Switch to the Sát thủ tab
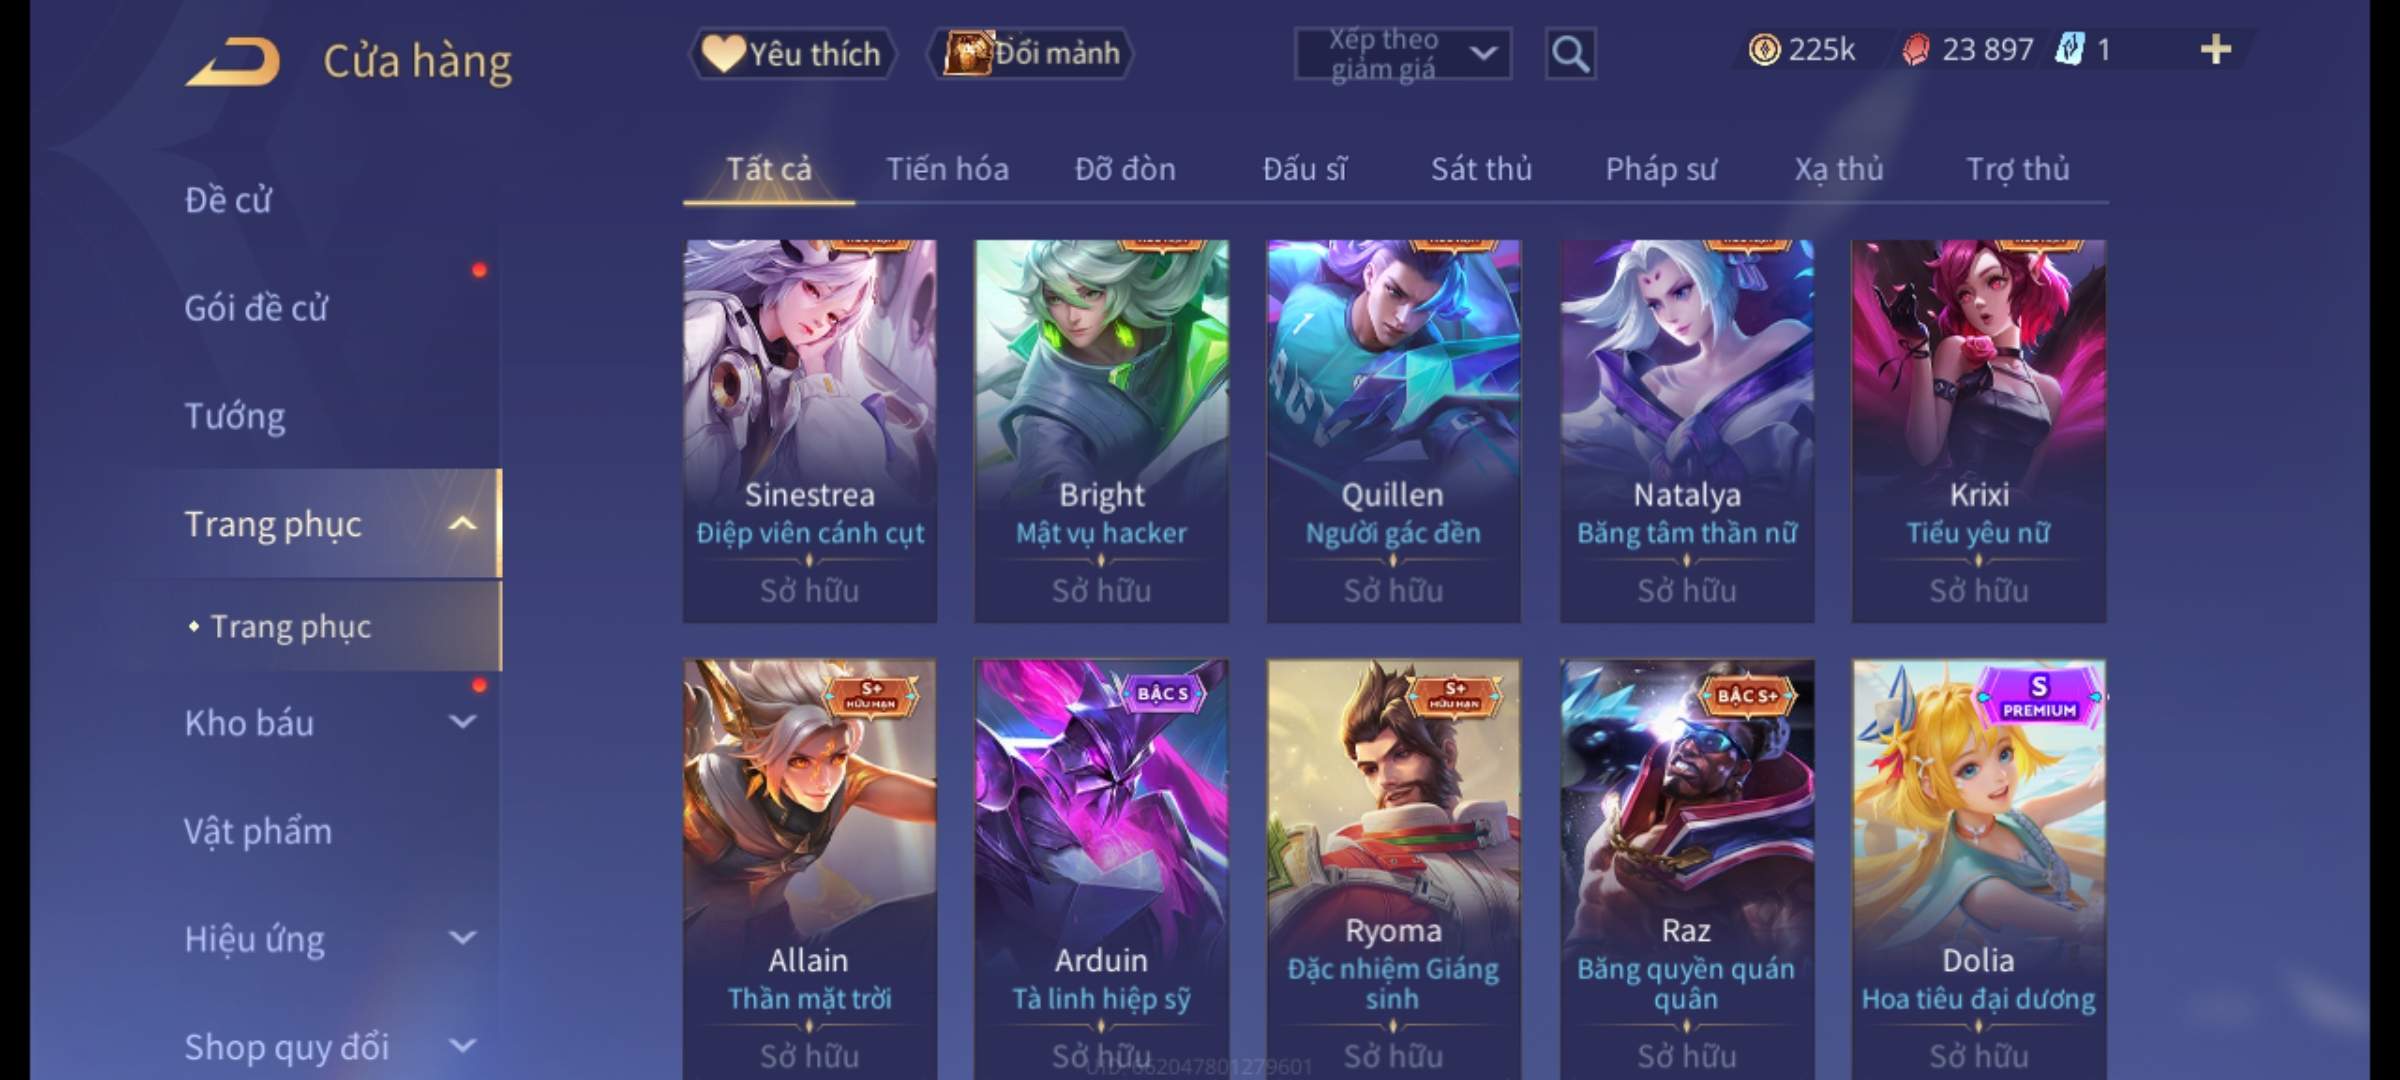 click(x=1481, y=169)
